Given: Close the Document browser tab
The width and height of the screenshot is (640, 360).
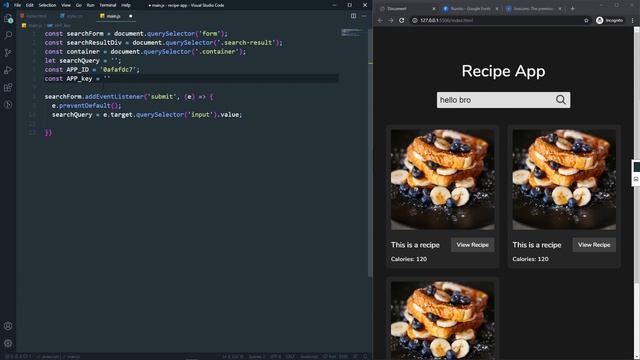Looking at the screenshot, I should point(433,9).
